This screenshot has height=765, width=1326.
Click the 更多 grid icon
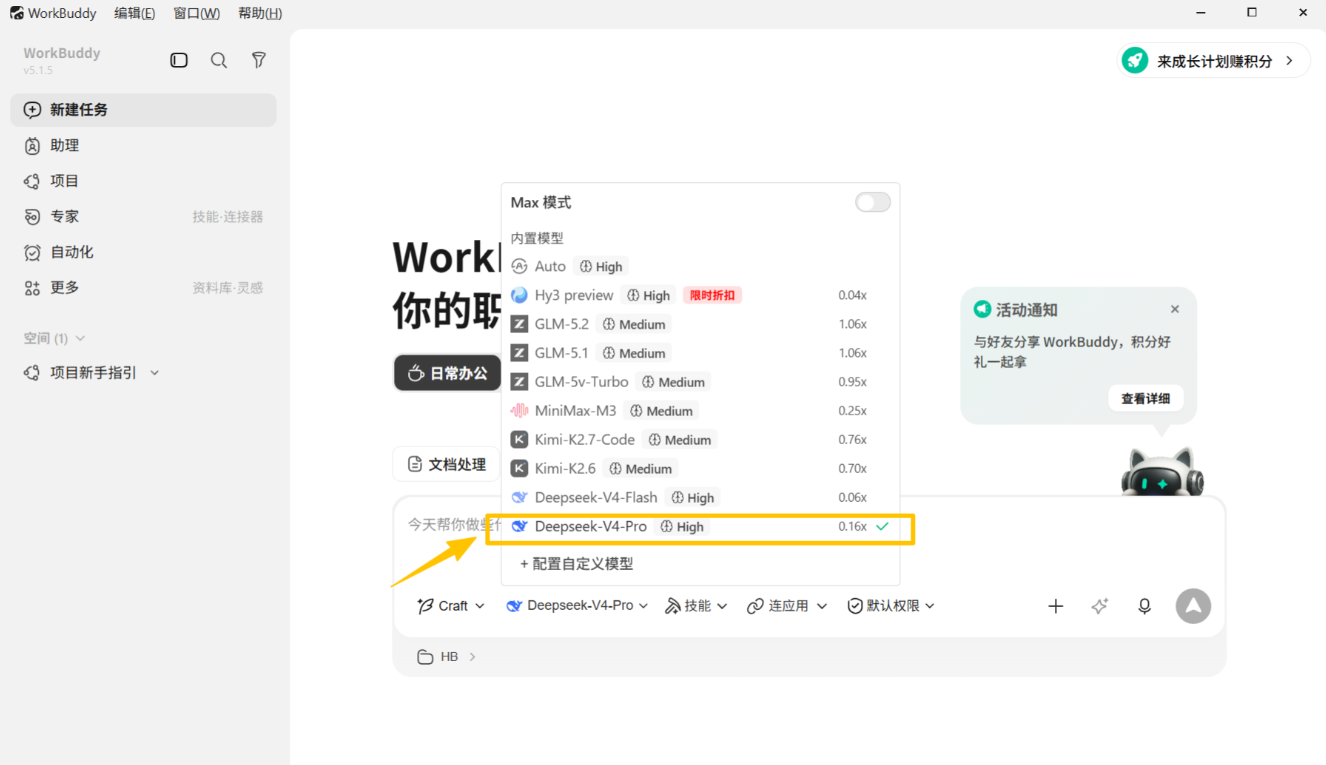[x=33, y=288]
